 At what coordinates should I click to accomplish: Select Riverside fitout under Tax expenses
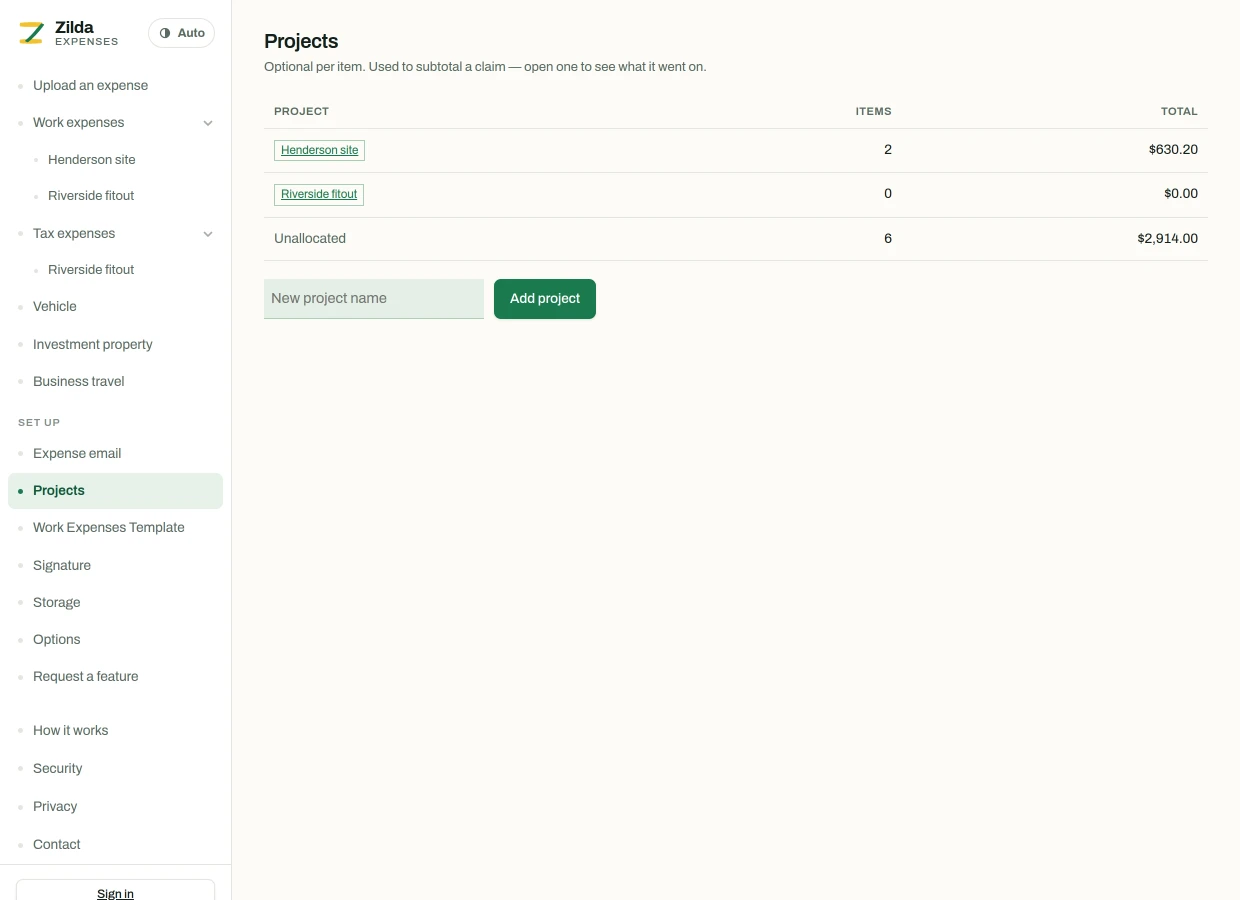click(91, 270)
